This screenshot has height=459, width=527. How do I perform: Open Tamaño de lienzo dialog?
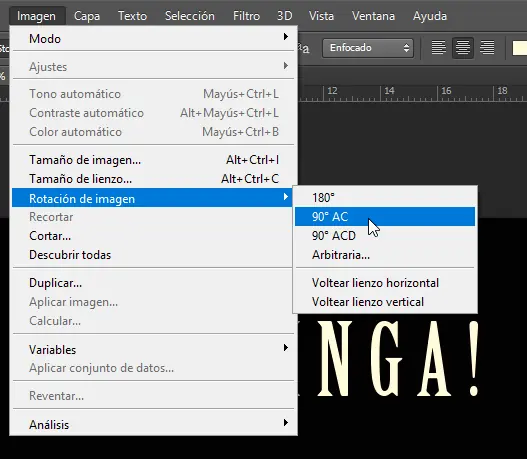point(153,179)
